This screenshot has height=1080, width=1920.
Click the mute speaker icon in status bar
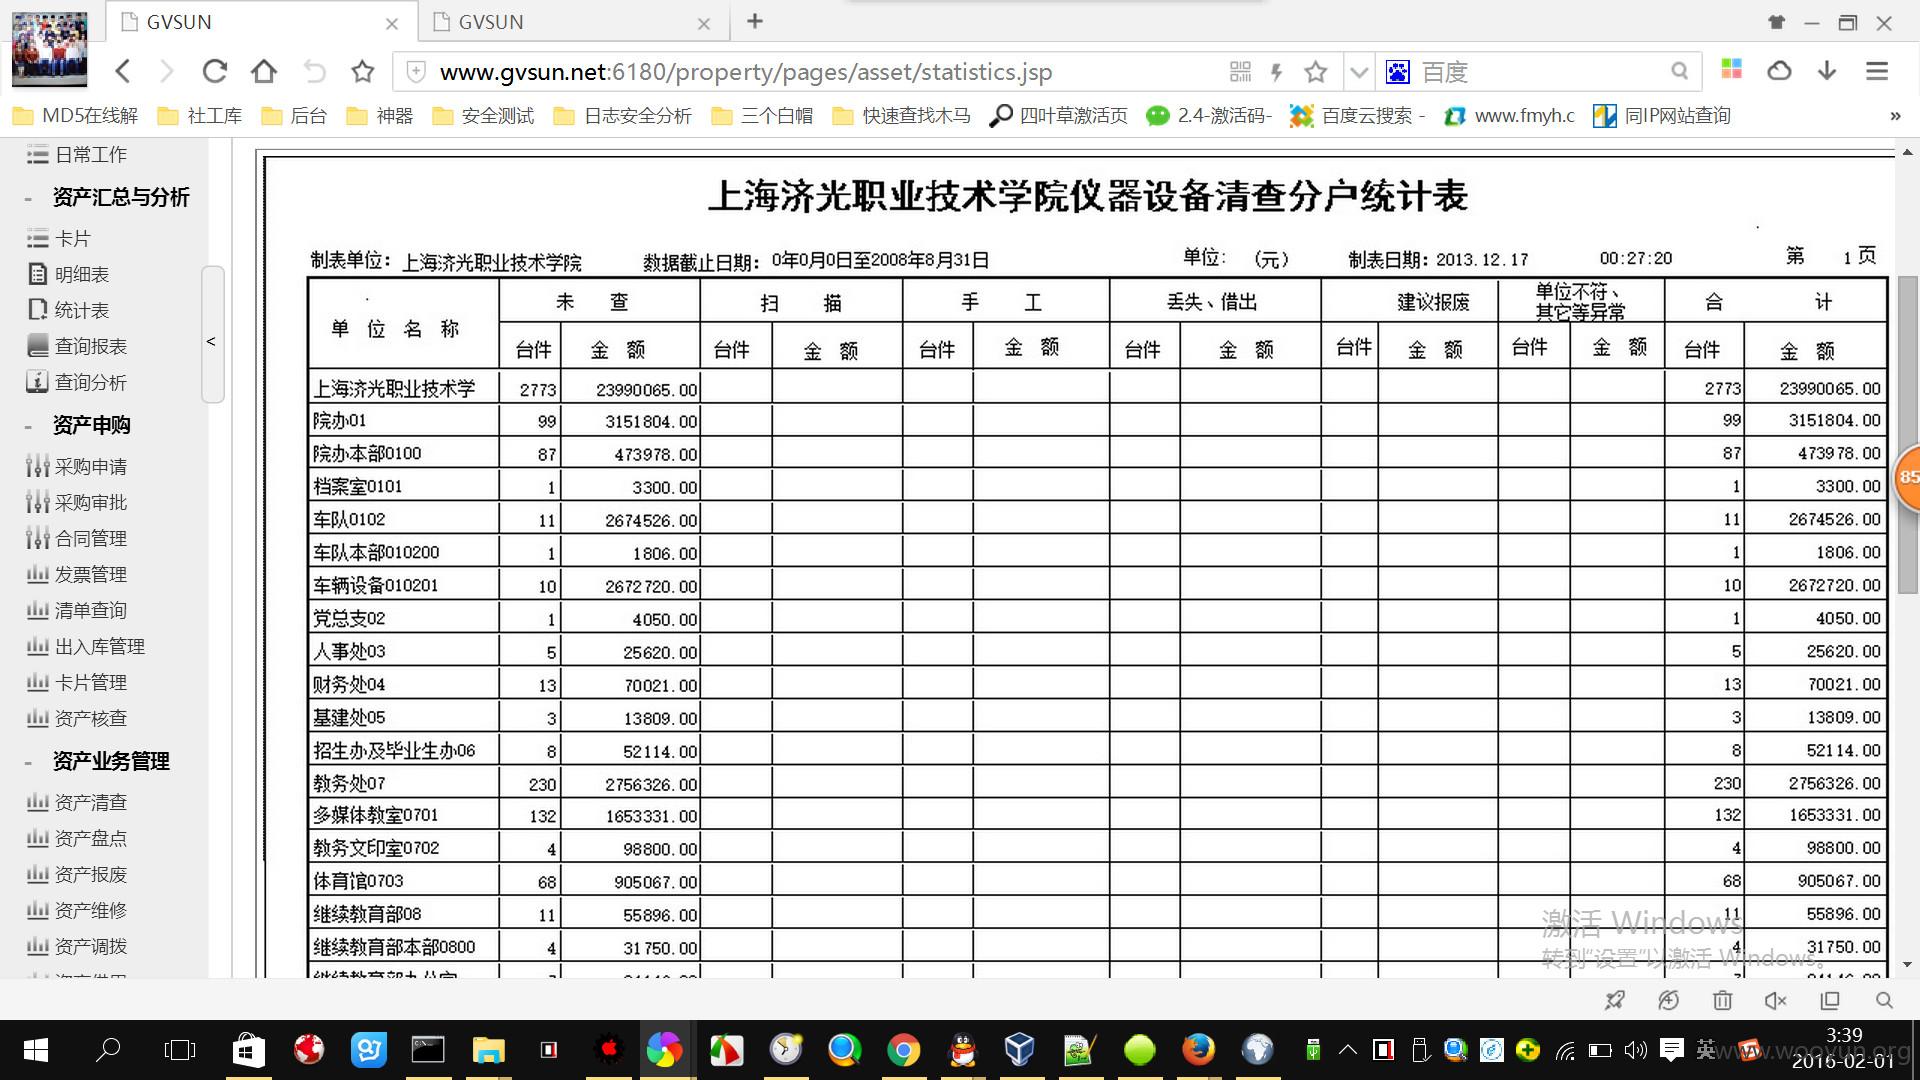coord(1775,1001)
